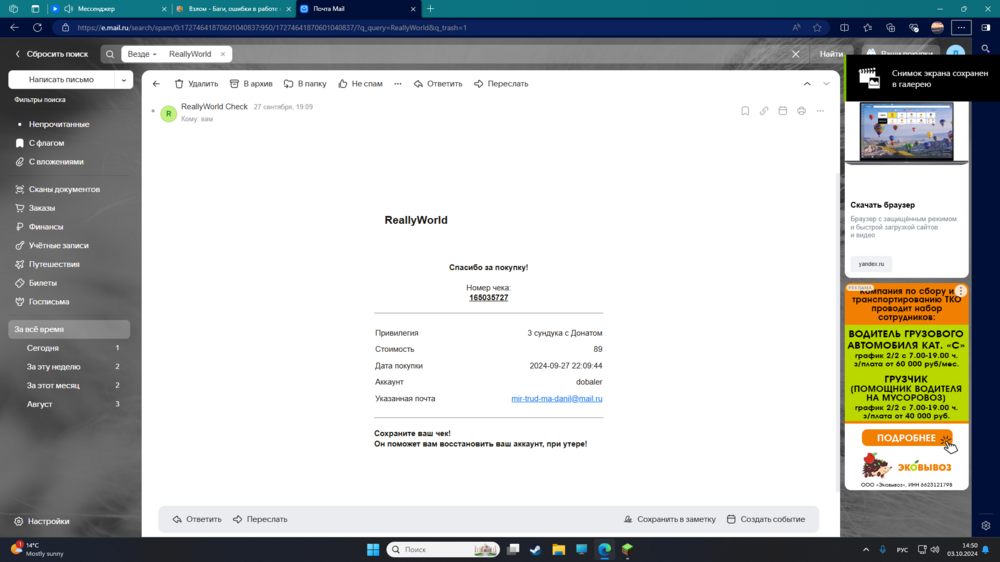Go to previous message up chevron
This screenshot has width=1000, height=562.
tap(807, 84)
